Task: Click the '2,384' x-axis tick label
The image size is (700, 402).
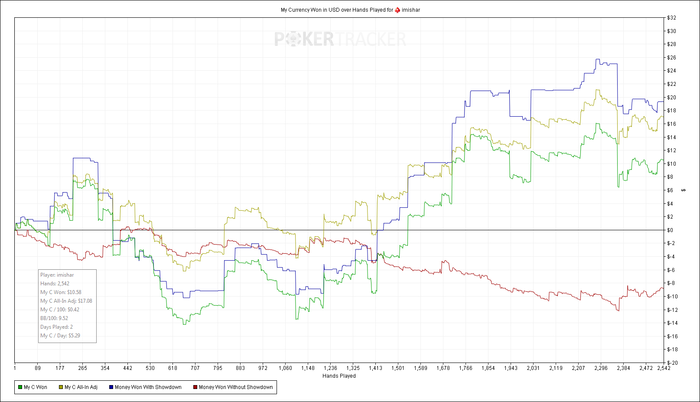Action: point(623,368)
